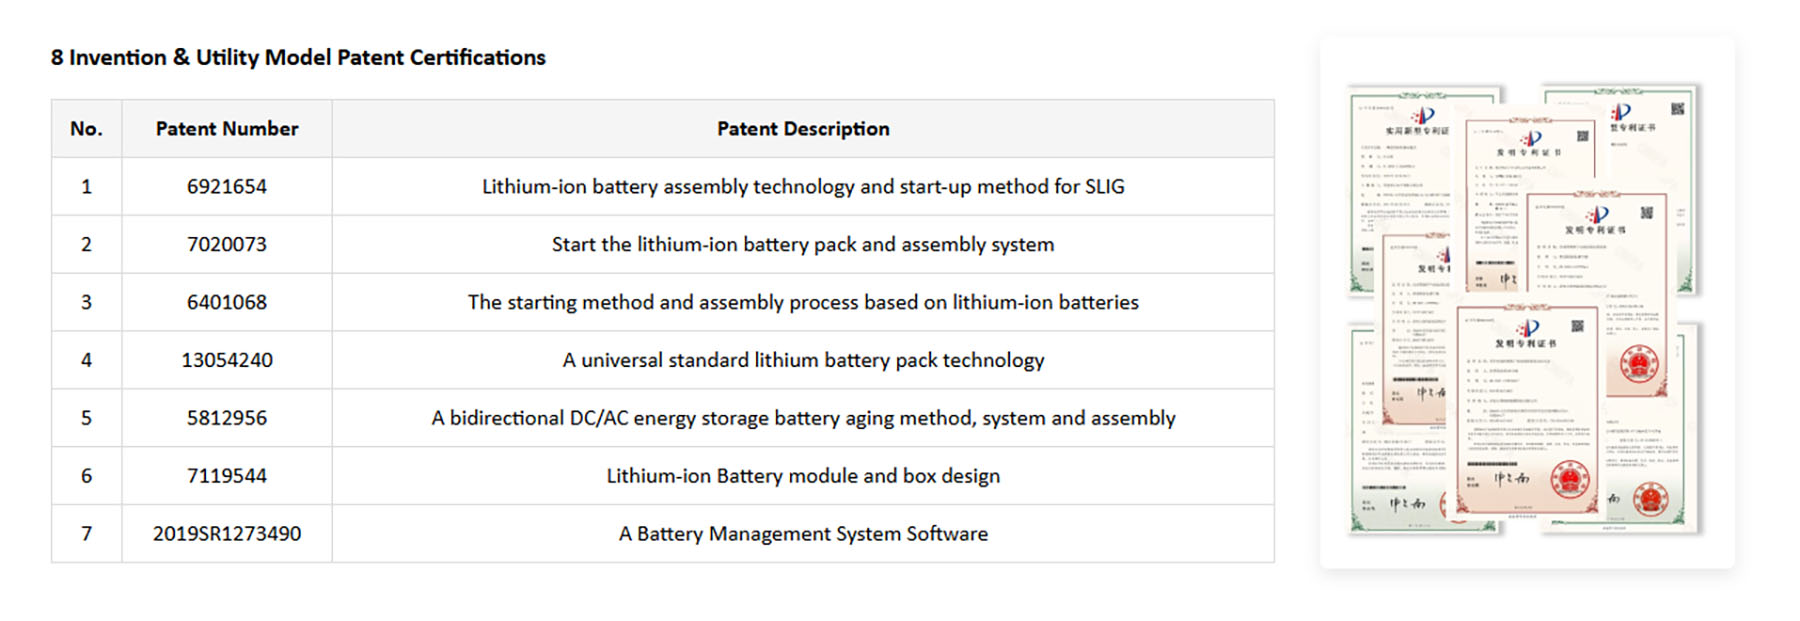The width and height of the screenshot is (1800, 621).
Task: Click the QR code on top-right back certificate
Action: point(1677,109)
